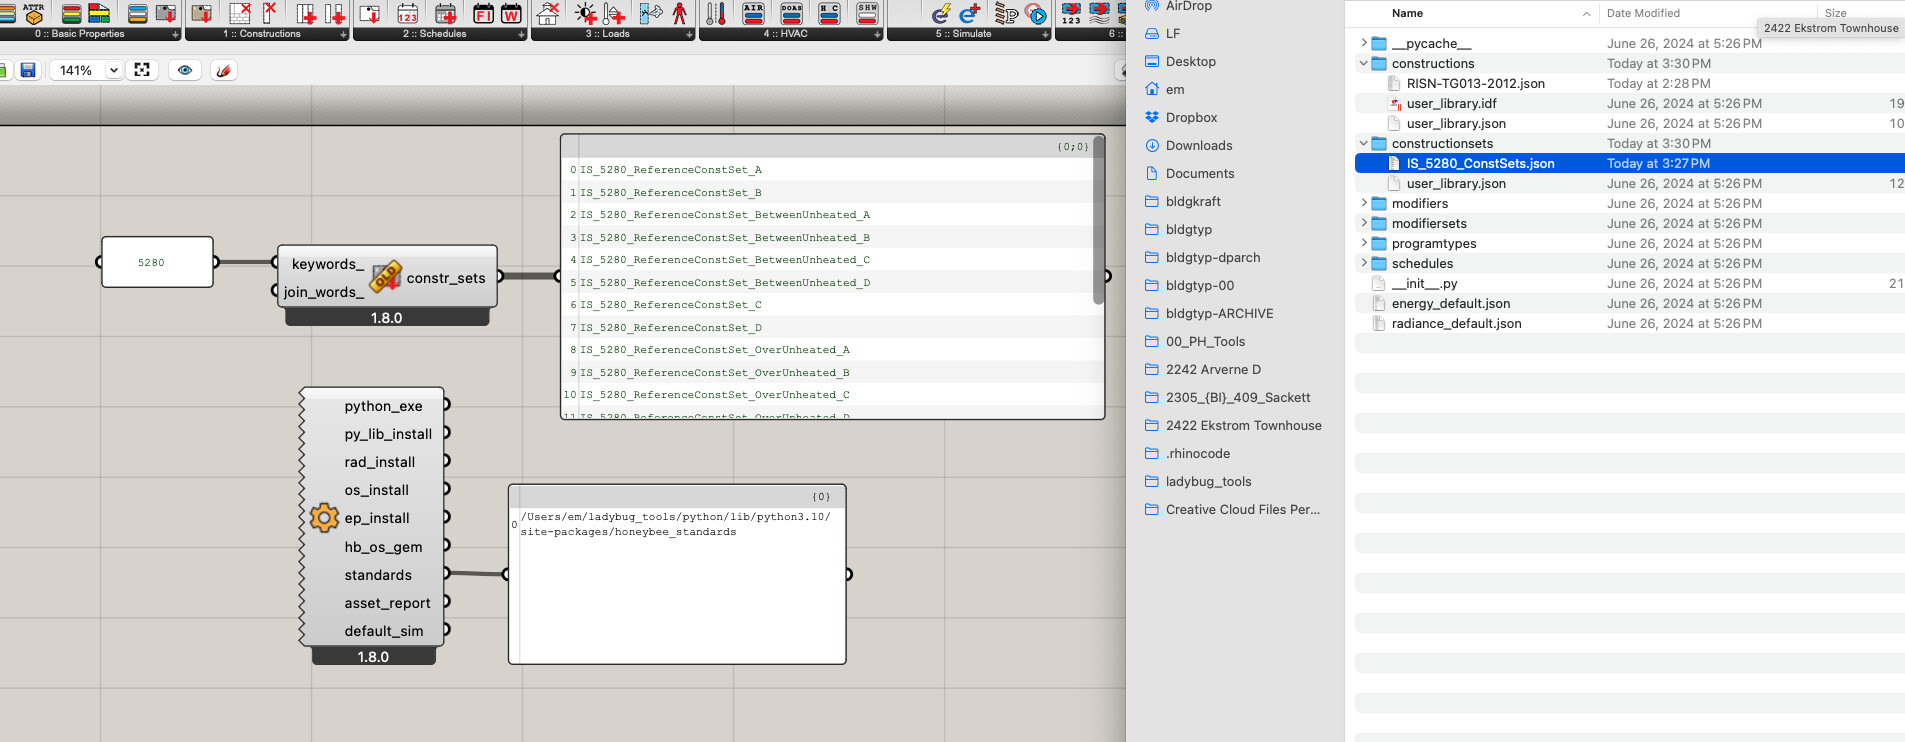The height and width of the screenshot is (742, 1905).
Task: Open the 5 :: Simulate panel tab
Action: click(964, 34)
